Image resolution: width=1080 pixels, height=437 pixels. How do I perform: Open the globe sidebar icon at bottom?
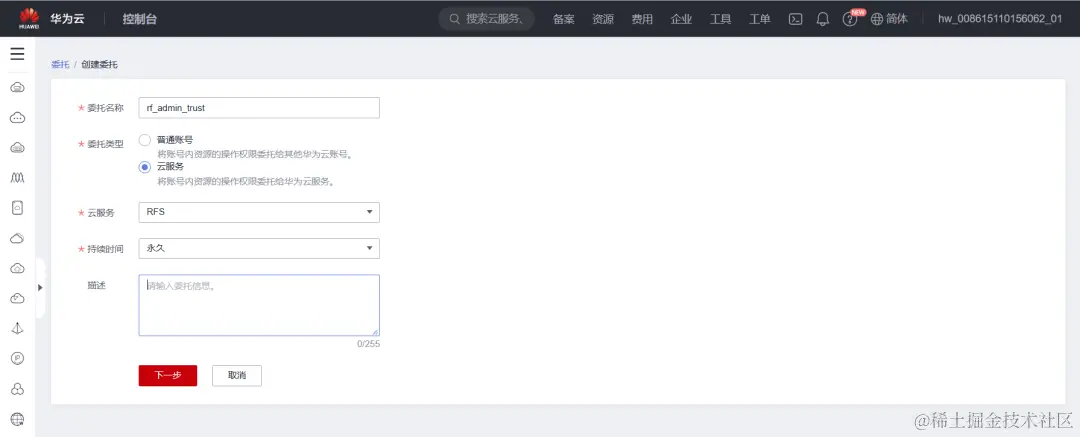[x=18, y=418]
